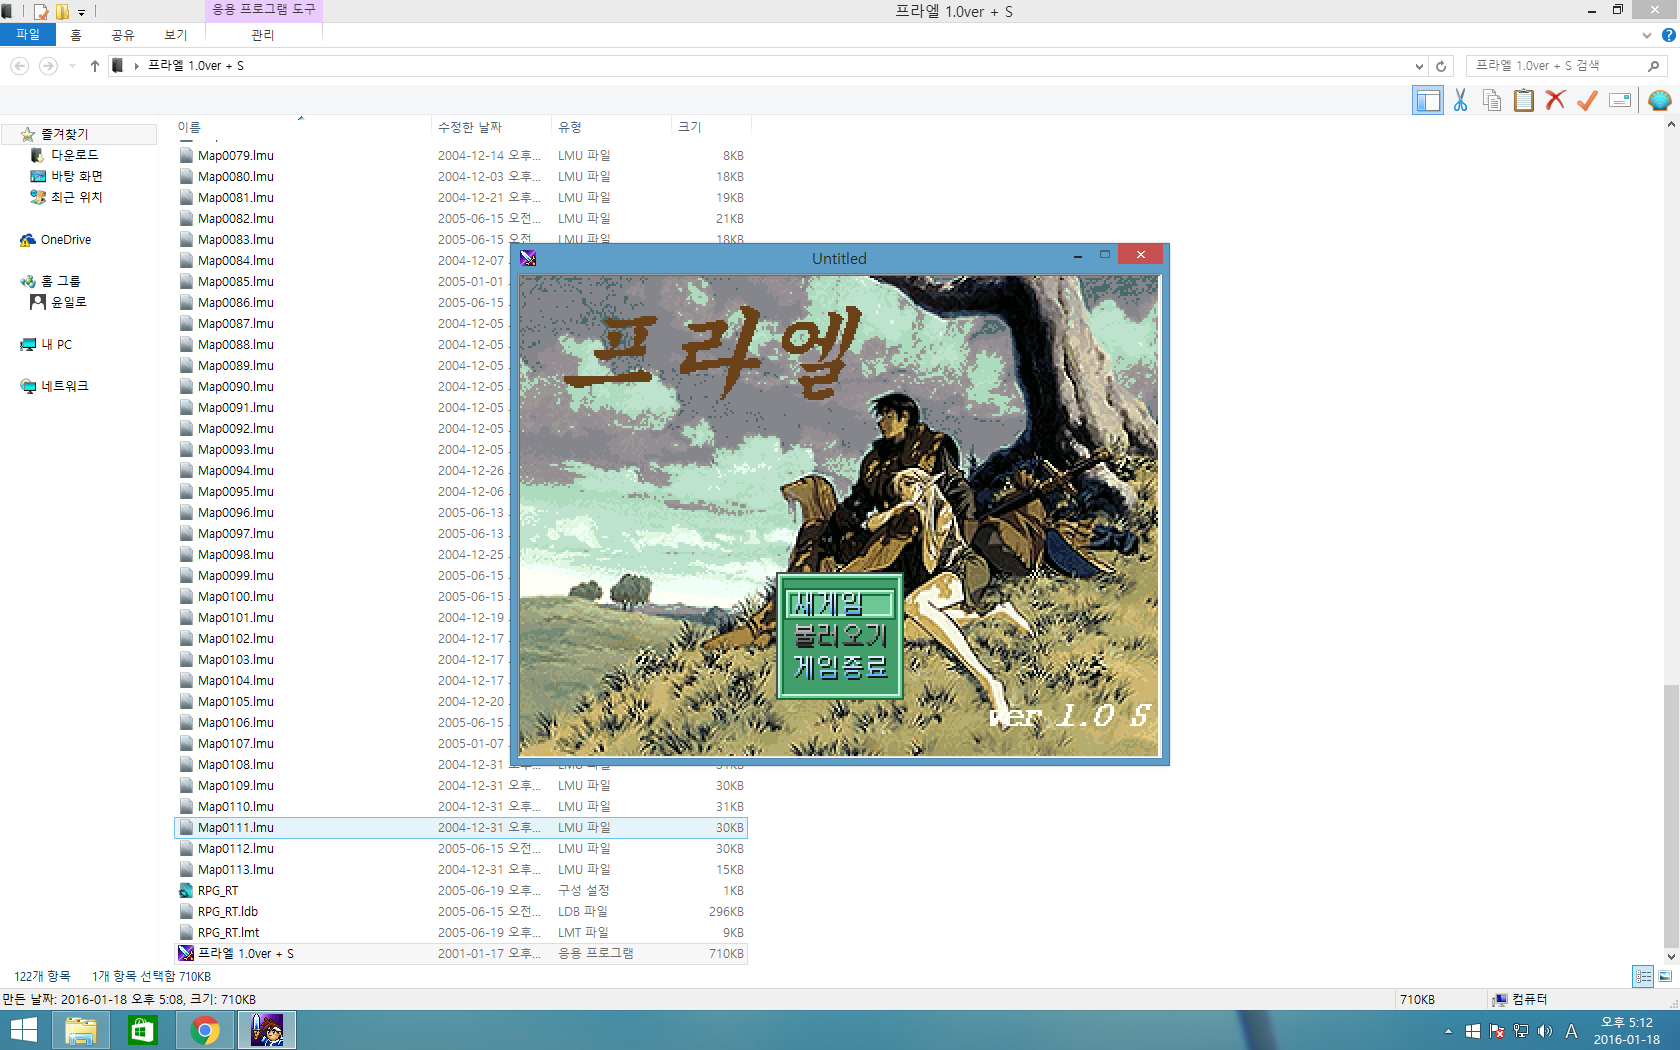Click the Back navigation arrow
Screen dimensions: 1680x1050
(x=19, y=66)
